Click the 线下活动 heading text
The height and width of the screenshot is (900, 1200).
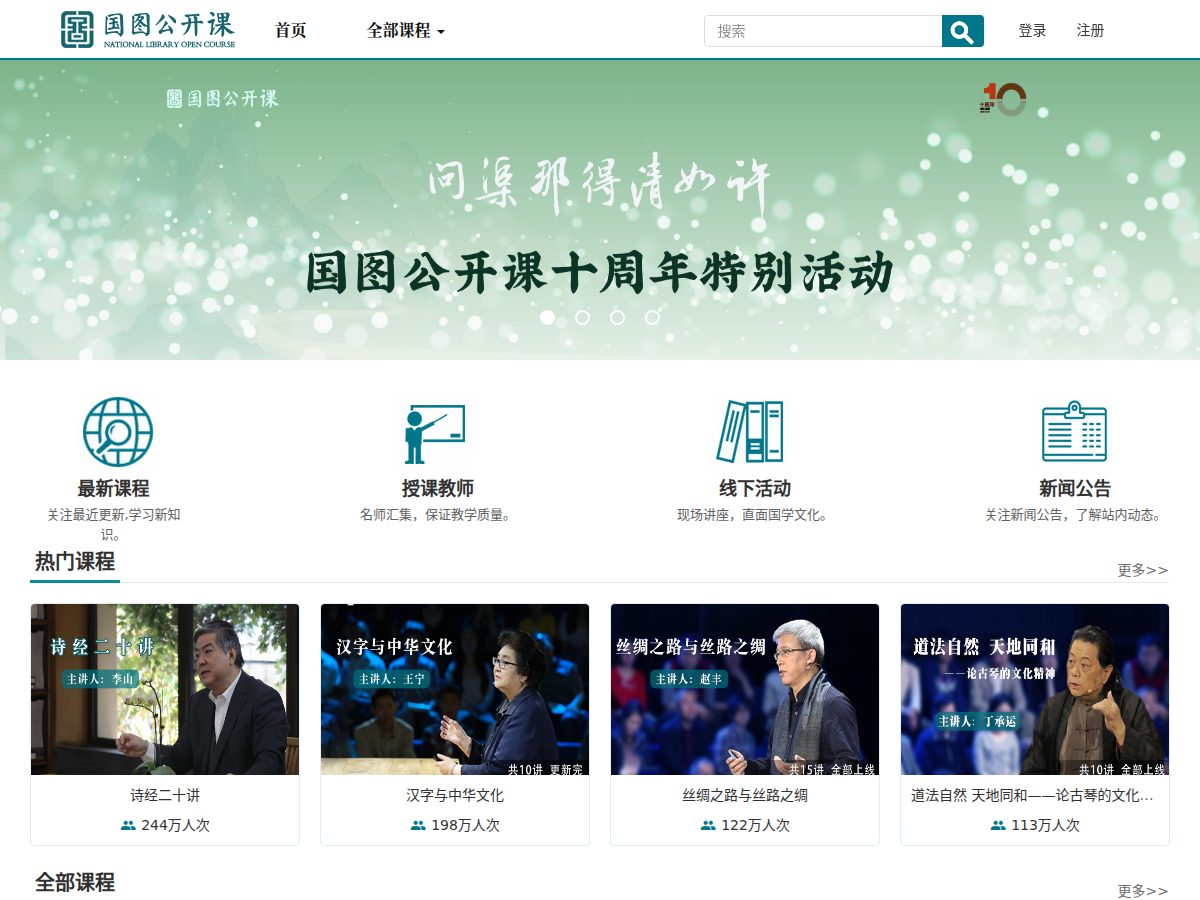(755, 489)
